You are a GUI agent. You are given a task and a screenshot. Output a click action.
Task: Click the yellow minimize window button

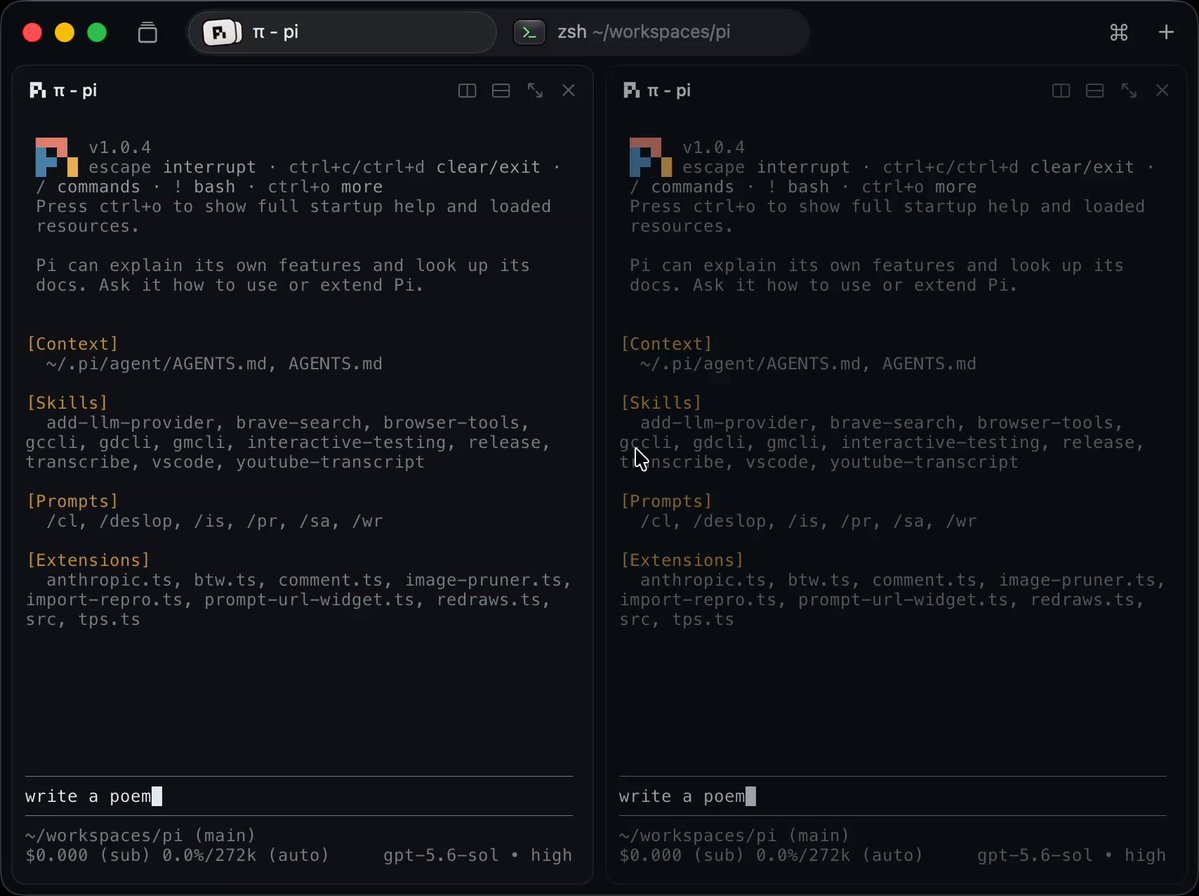coord(64,32)
